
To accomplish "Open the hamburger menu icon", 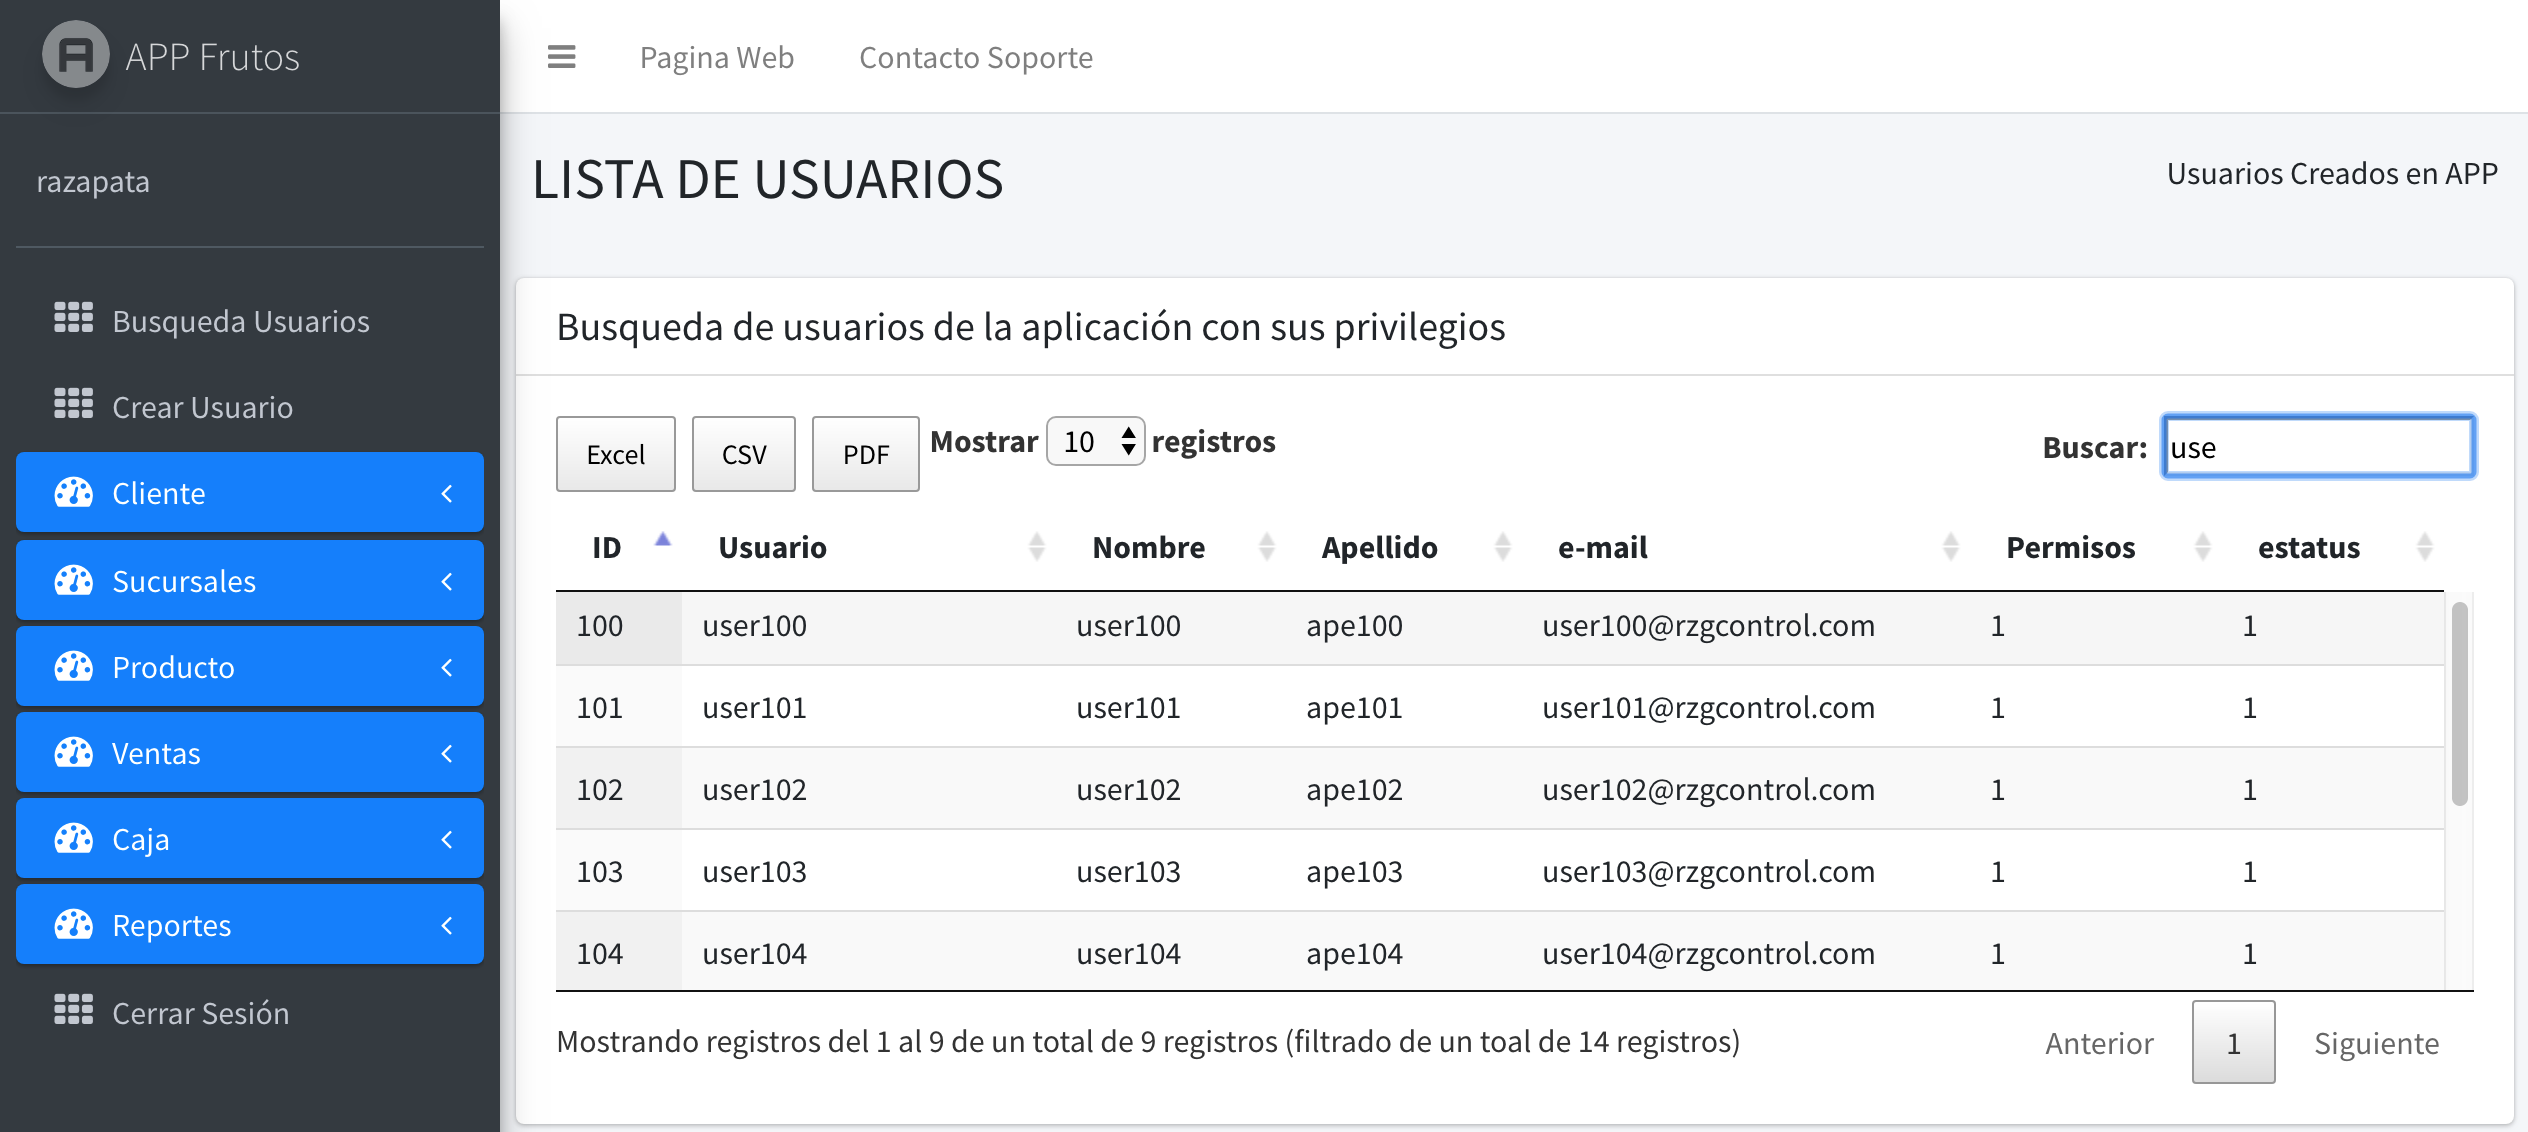I will point(563,57).
